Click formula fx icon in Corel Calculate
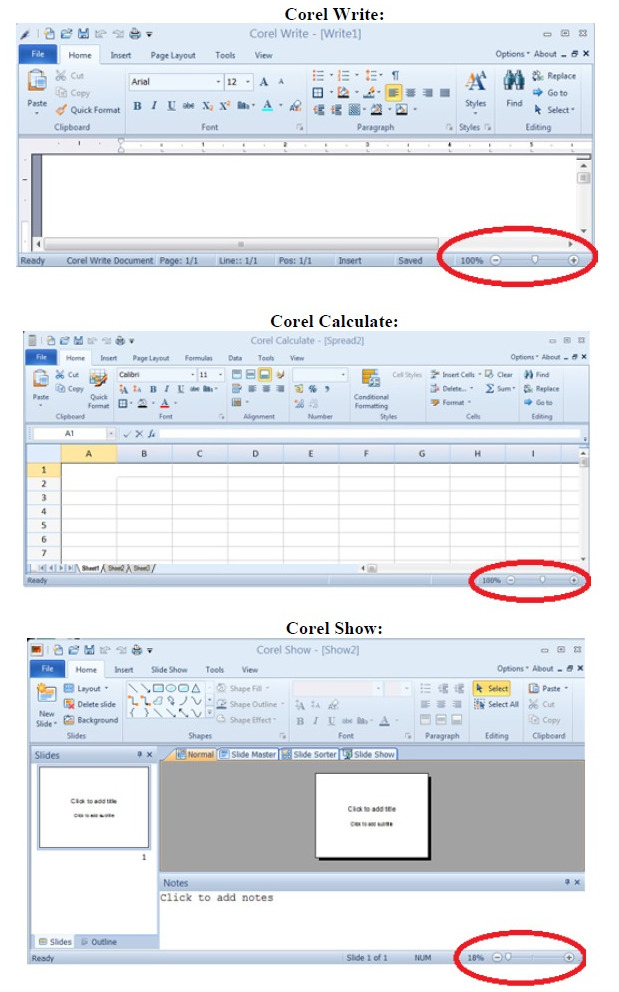 [x=152, y=434]
